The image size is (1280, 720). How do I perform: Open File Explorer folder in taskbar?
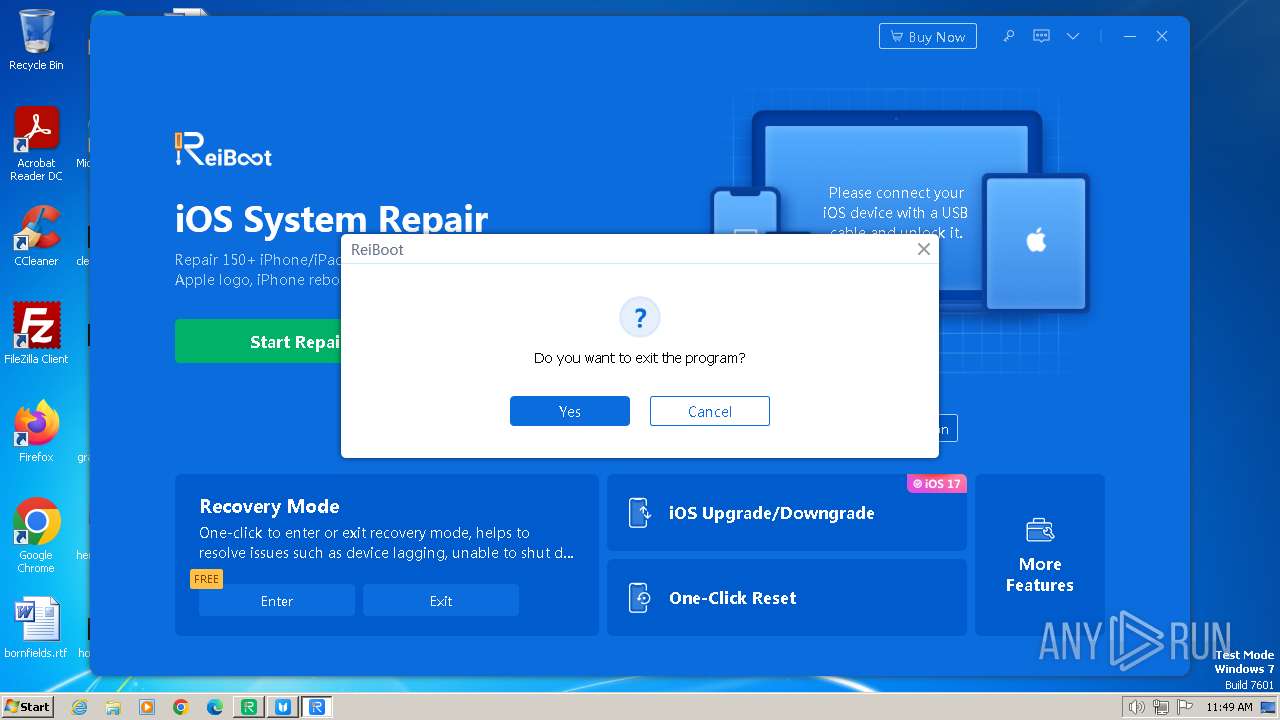[113, 707]
